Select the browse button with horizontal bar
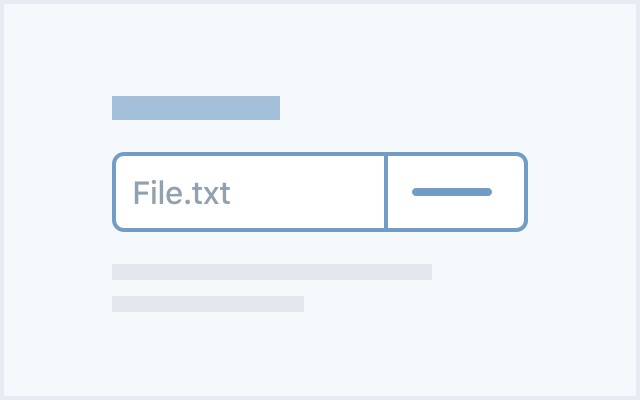The height and width of the screenshot is (400, 640). pos(456,192)
